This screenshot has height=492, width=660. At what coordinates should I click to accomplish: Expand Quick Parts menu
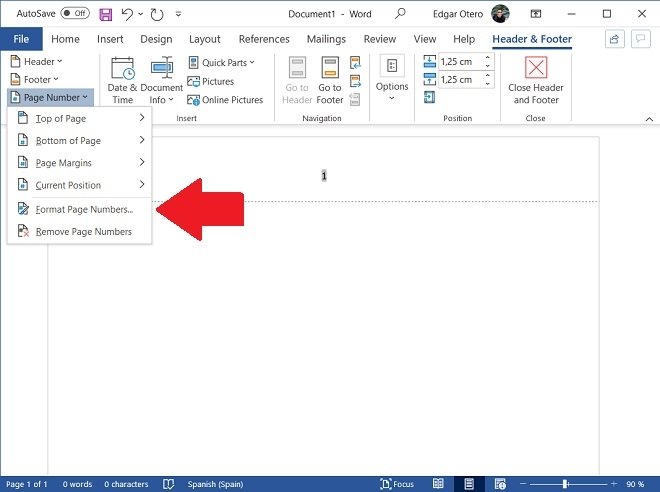[x=221, y=63]
